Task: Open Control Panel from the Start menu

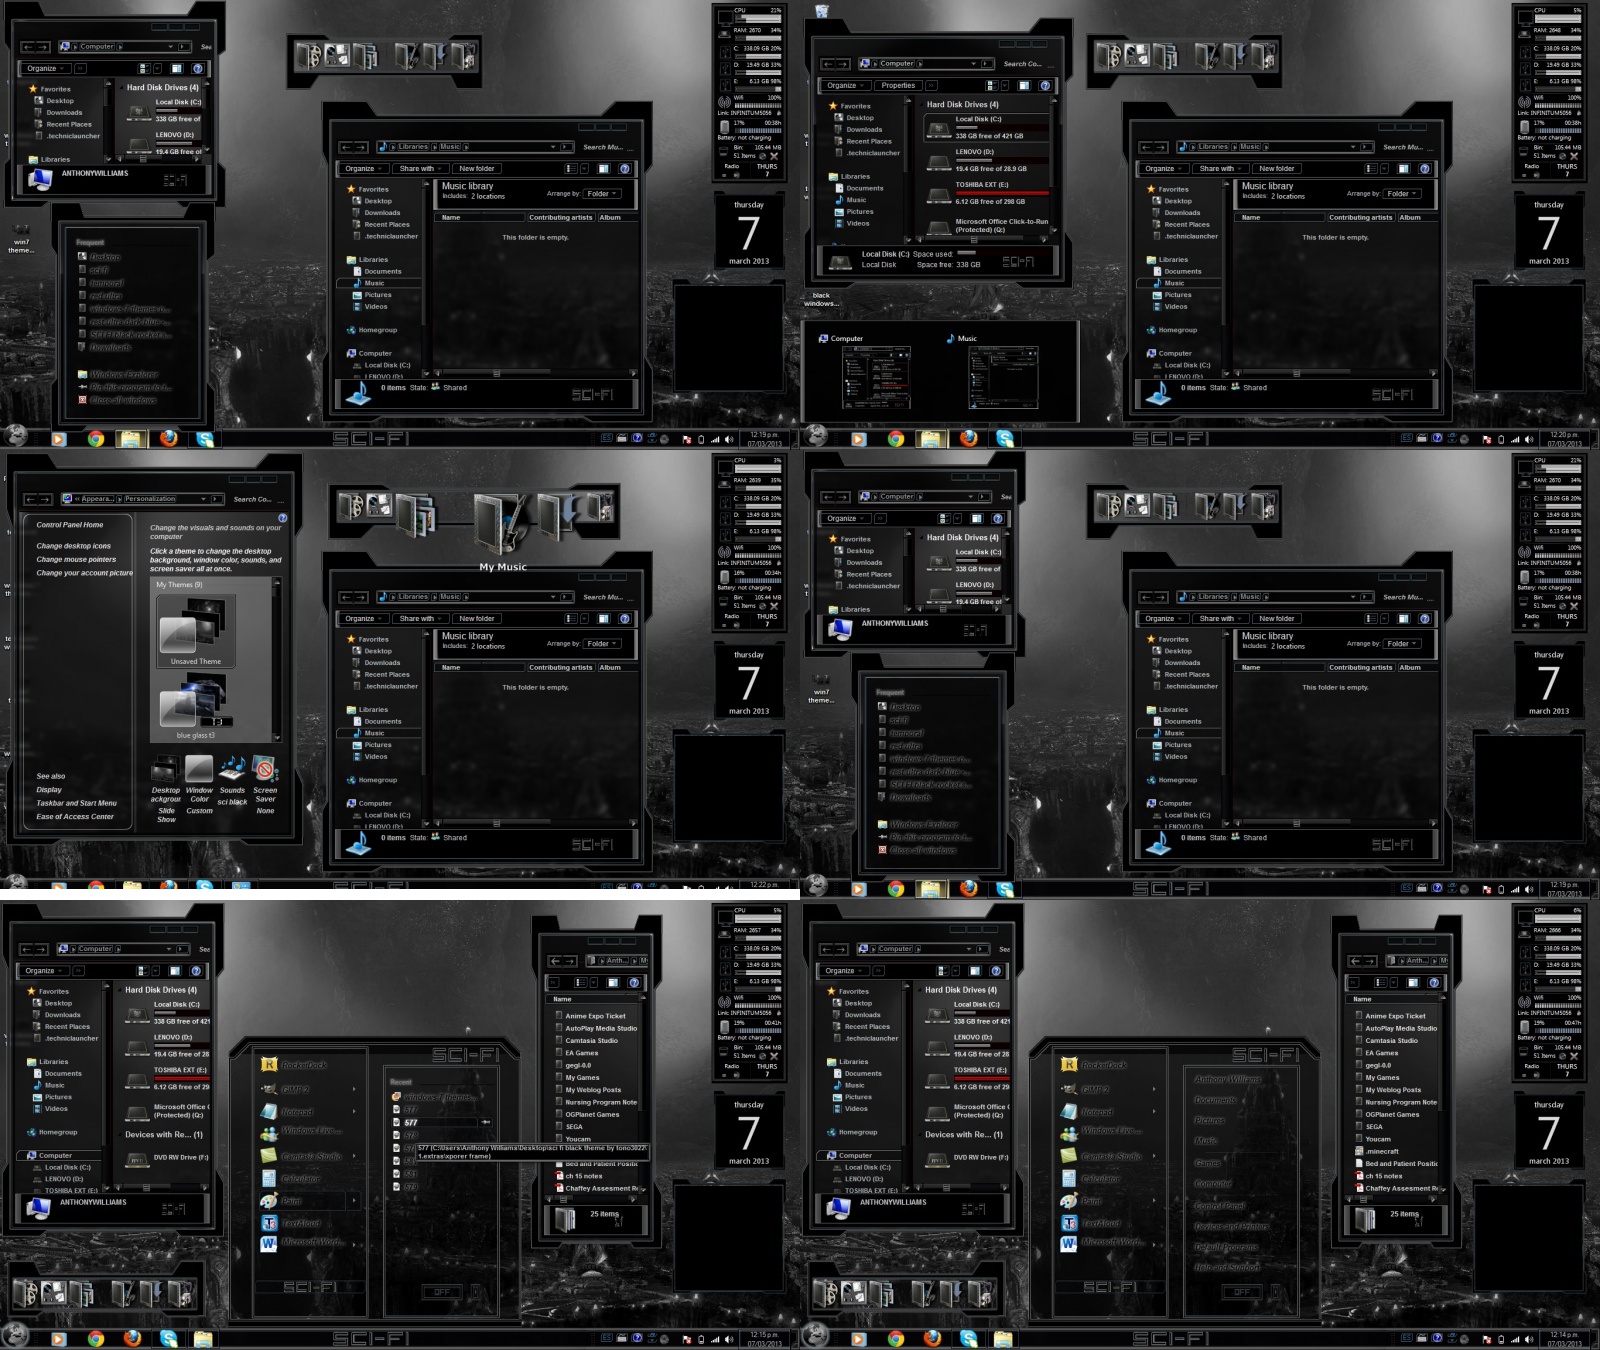Action: (x=1219, y=1205)
